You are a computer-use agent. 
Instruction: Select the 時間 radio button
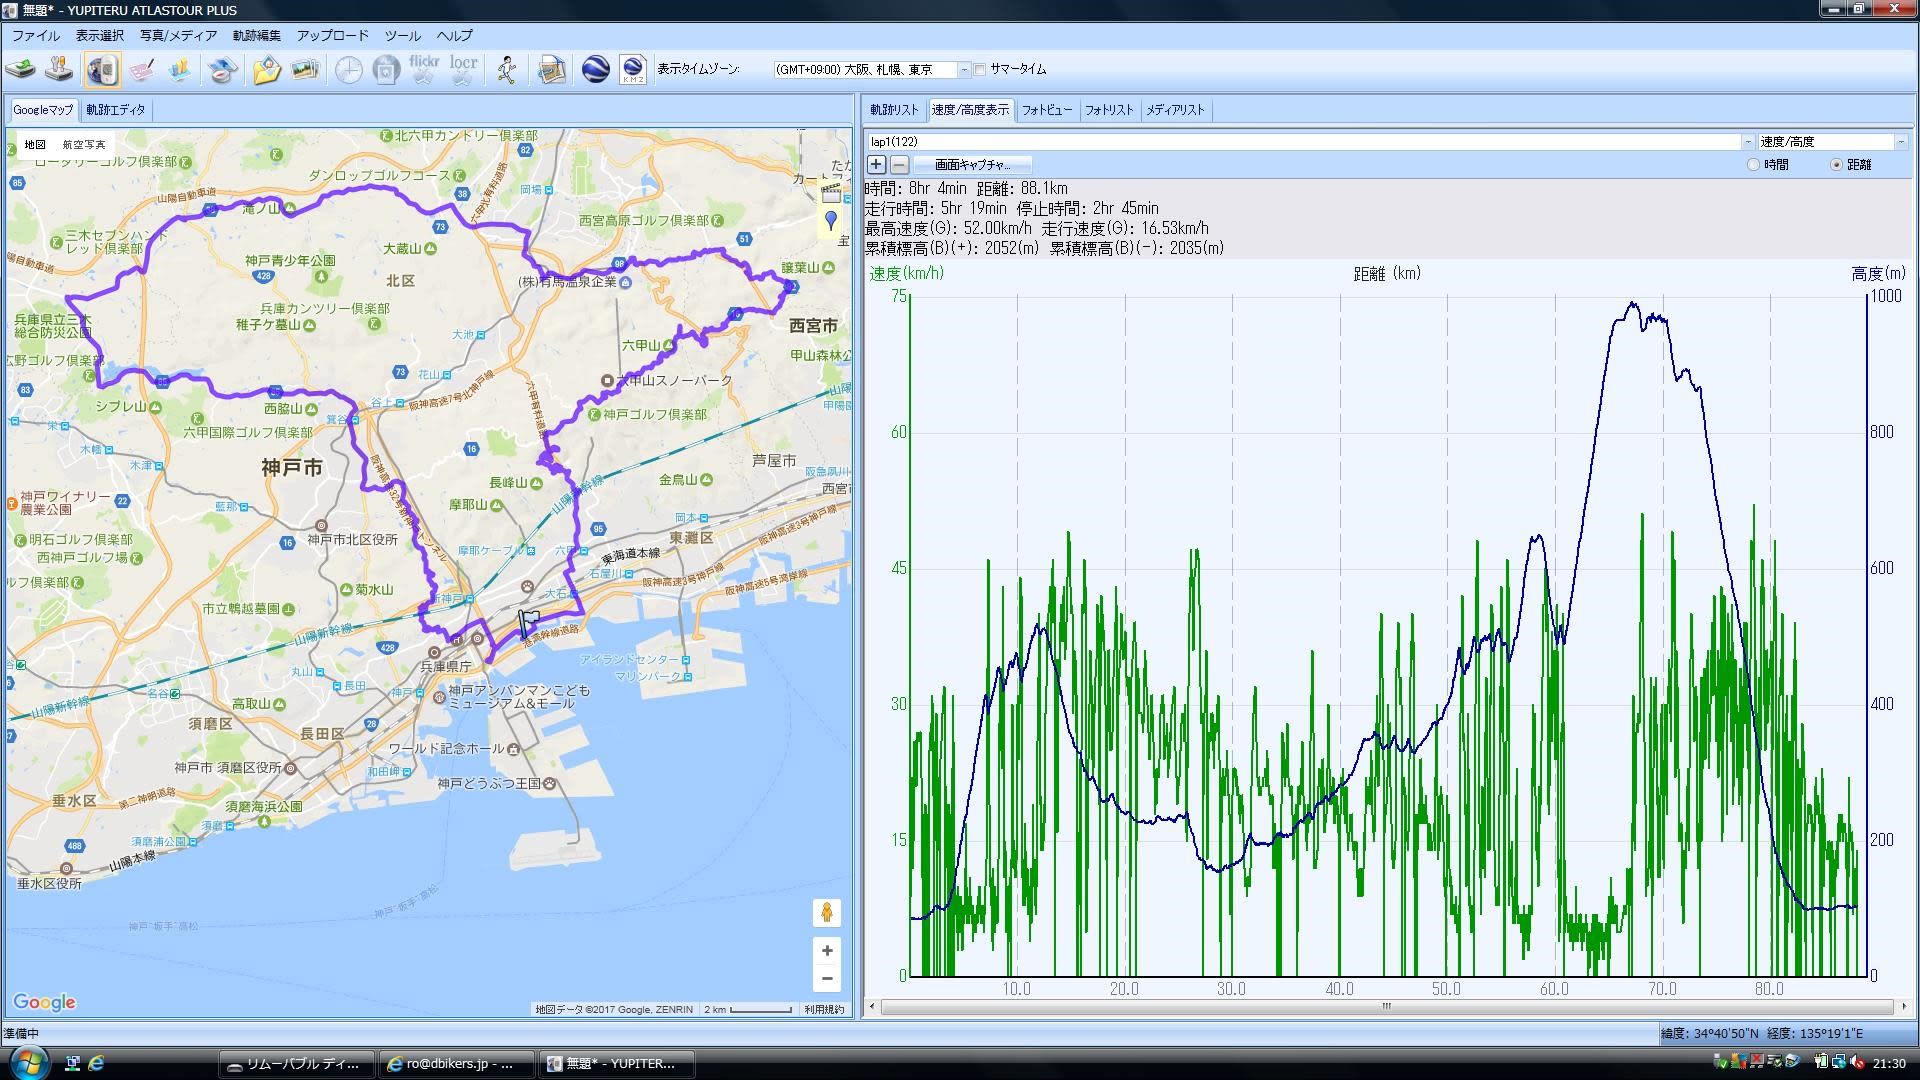[x=1753, y=165]
